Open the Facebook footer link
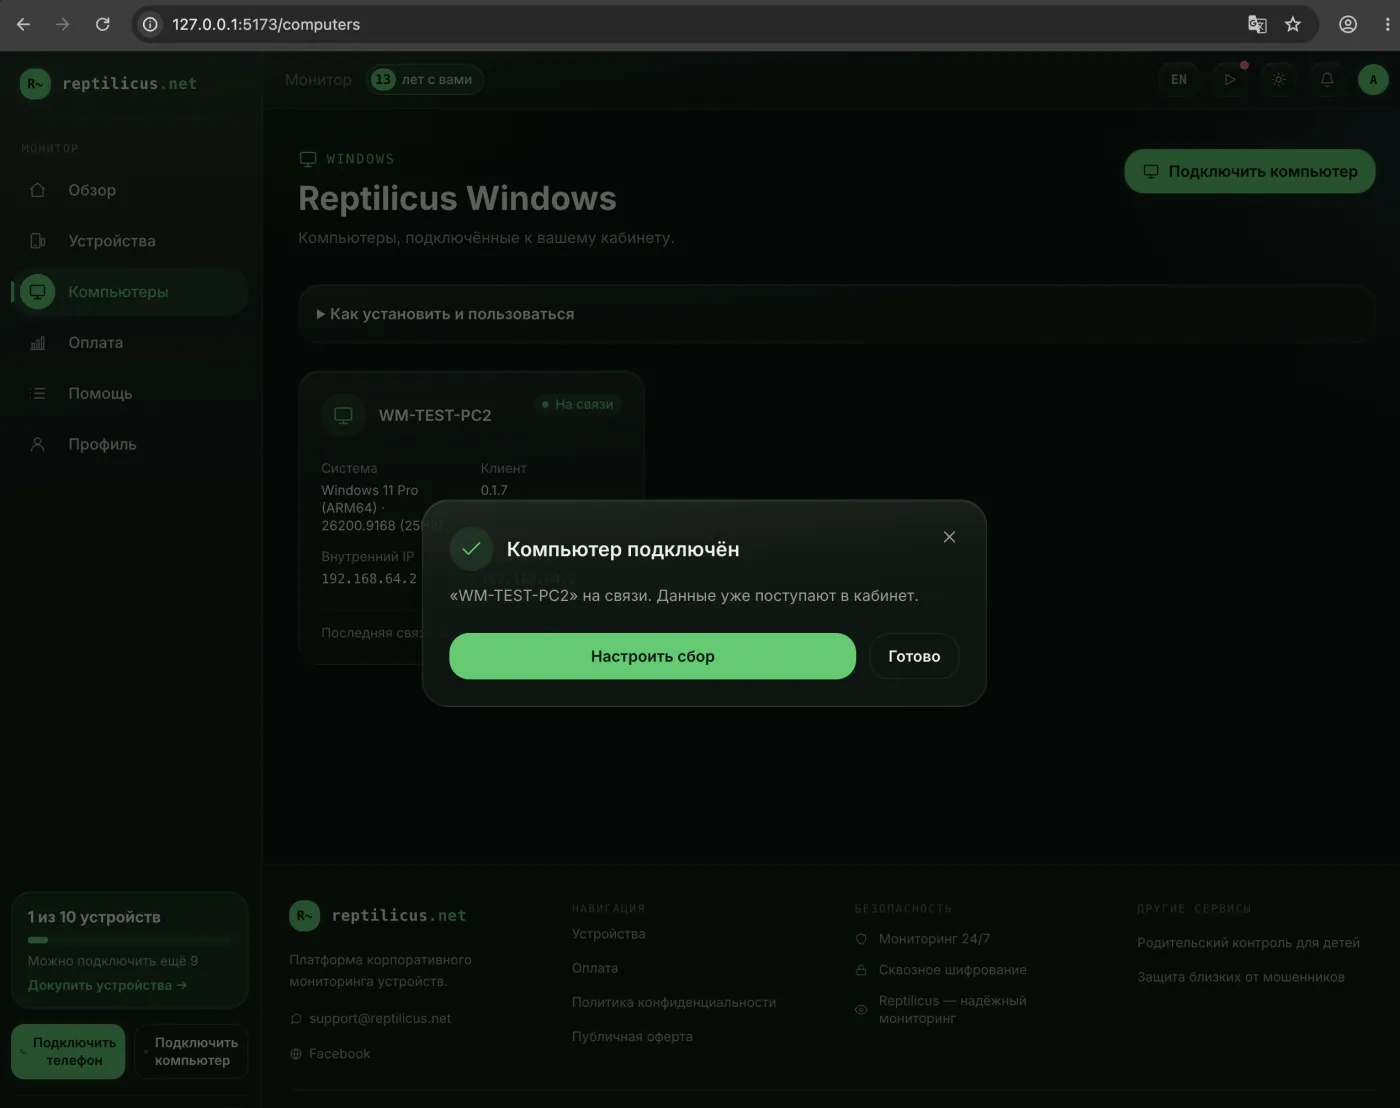1400x1108 pixels. (x=339, y=1053)
